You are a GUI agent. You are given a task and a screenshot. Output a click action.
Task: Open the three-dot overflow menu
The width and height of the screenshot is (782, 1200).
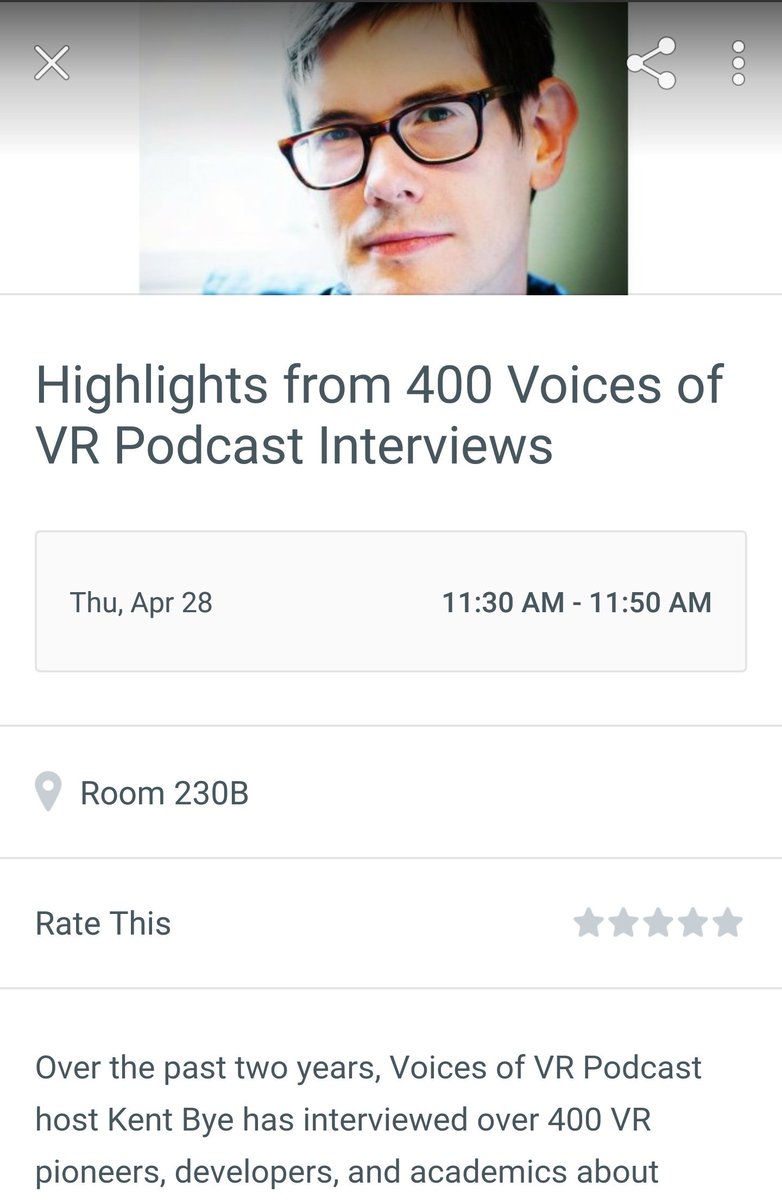[738, 63]
